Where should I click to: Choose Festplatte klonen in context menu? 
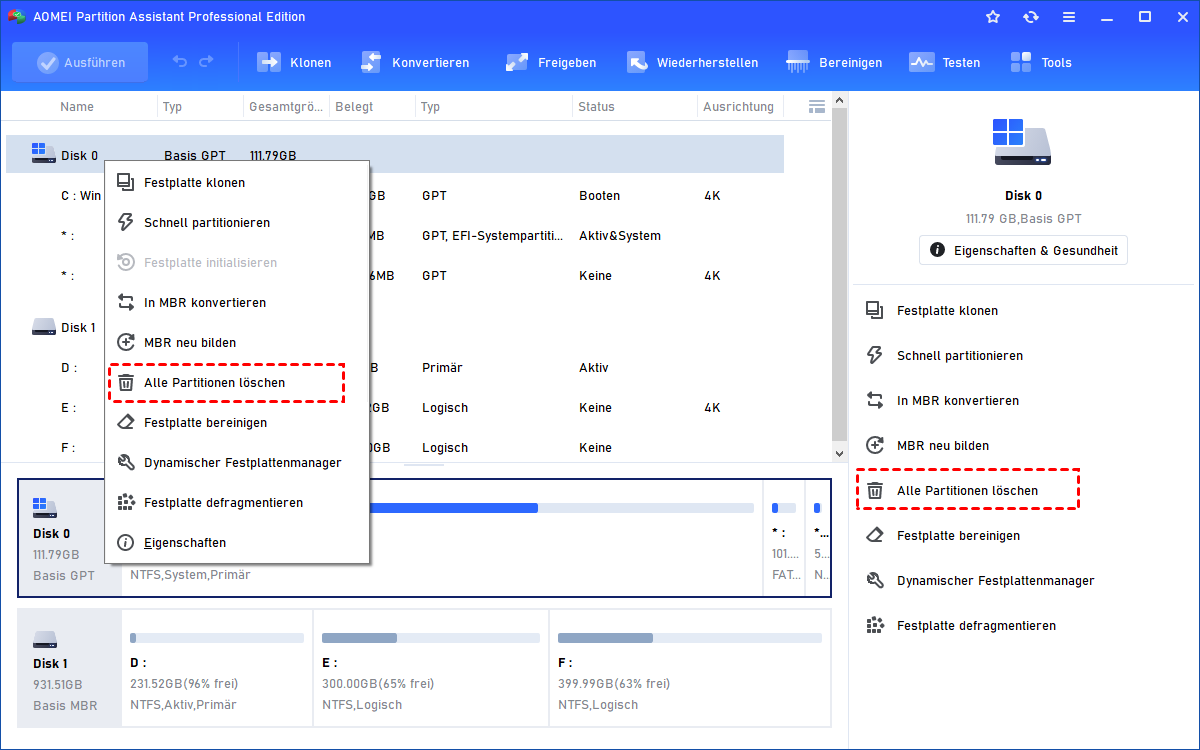click(236, 182)
